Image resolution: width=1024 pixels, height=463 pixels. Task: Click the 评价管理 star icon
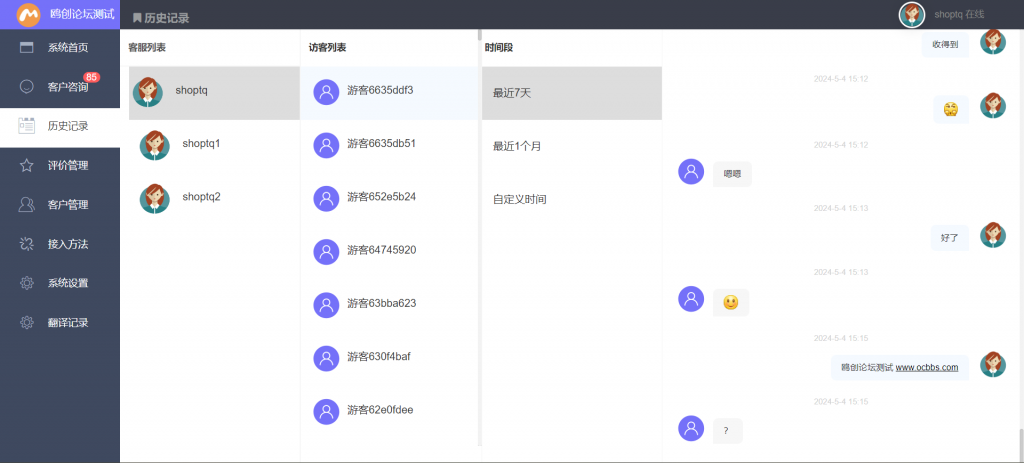[x=27, y=165]
